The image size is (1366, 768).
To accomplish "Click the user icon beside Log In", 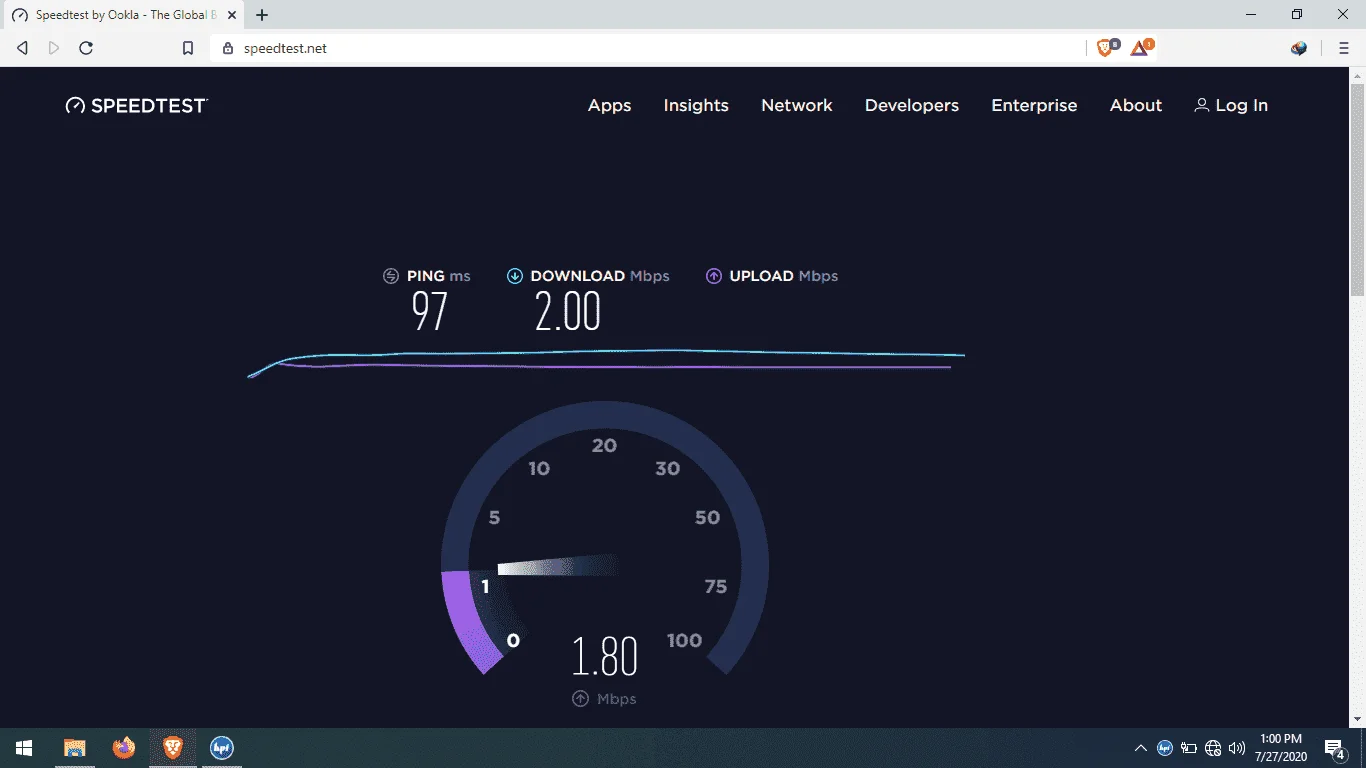I will 1201,105.
